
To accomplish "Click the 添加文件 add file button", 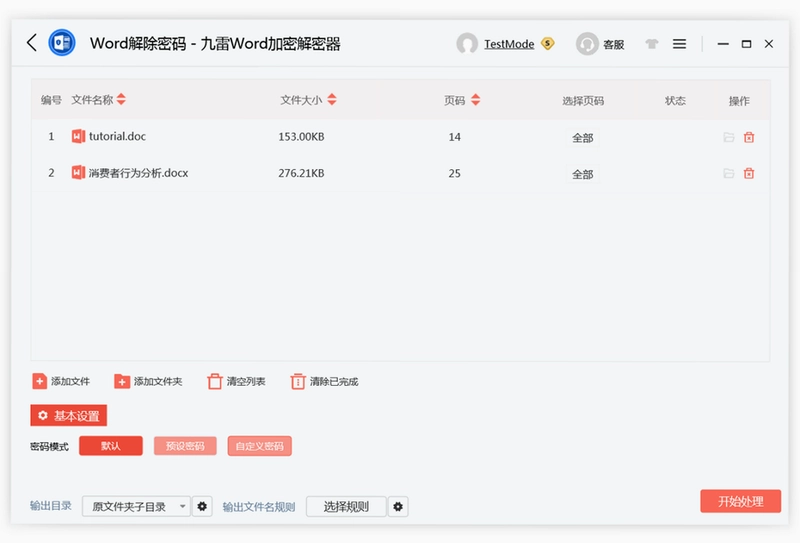I will [x=61, y=381].
